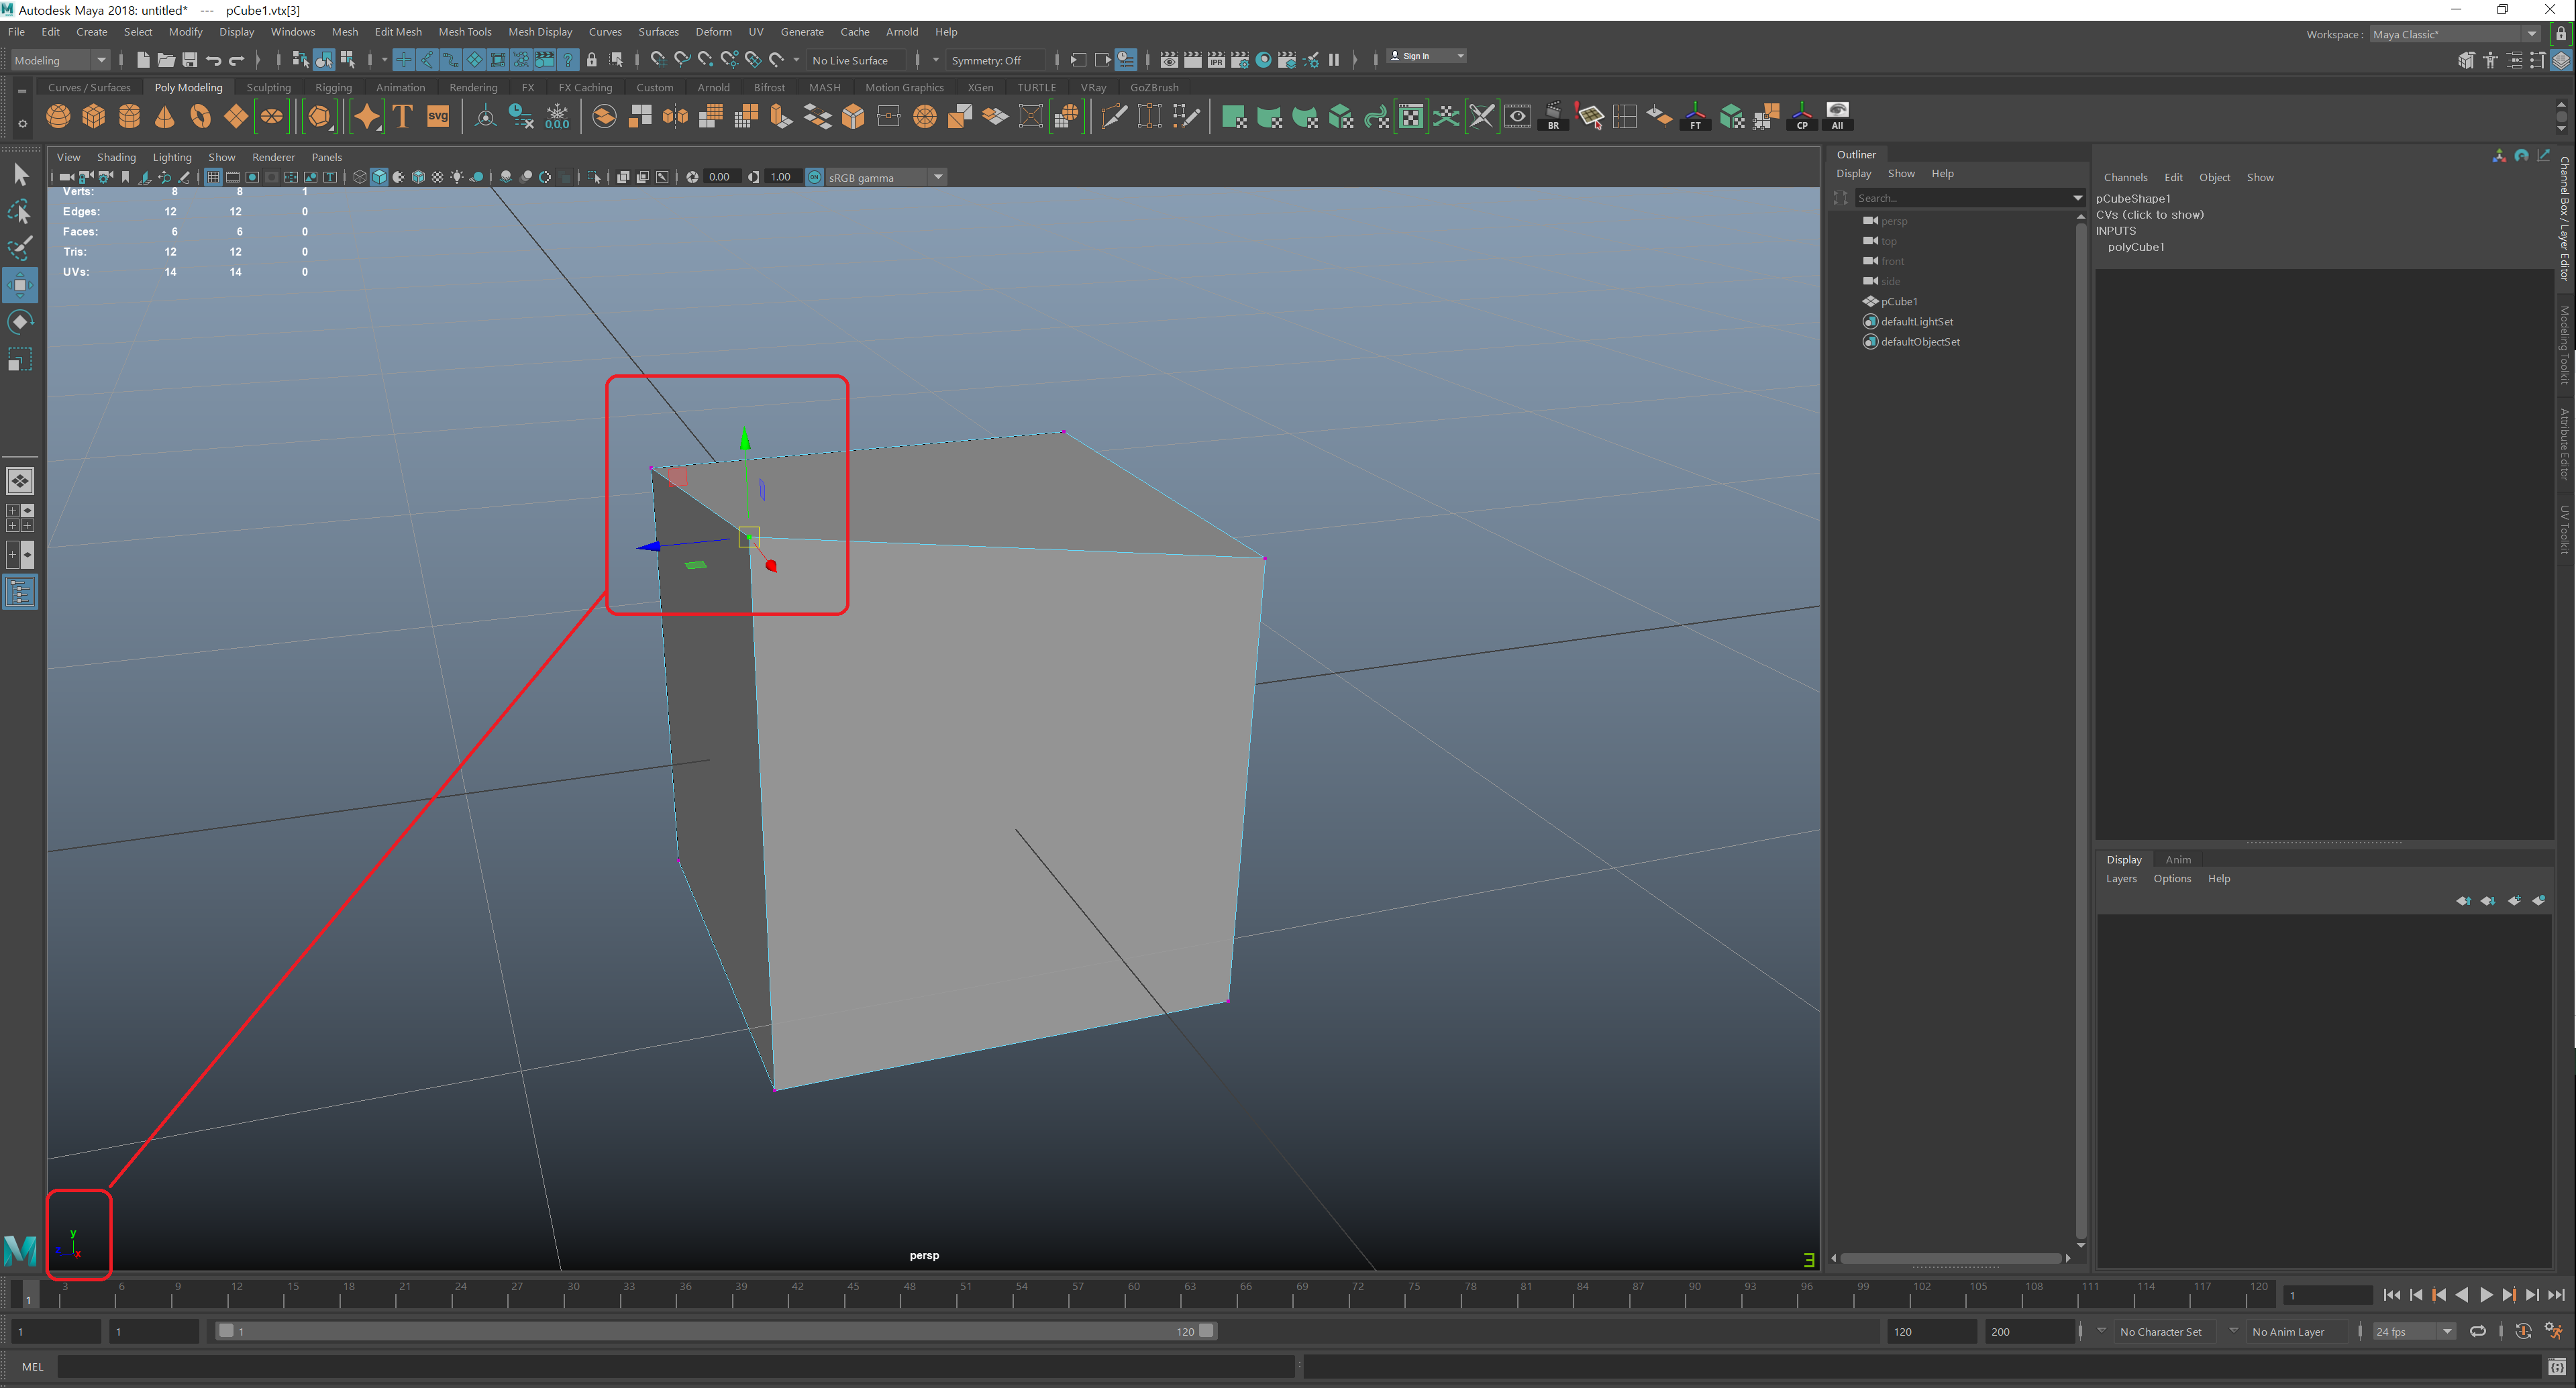Click the Mirror geometry shelf icon
The height and width of the screenshot is (1388, 2576).
676,117
